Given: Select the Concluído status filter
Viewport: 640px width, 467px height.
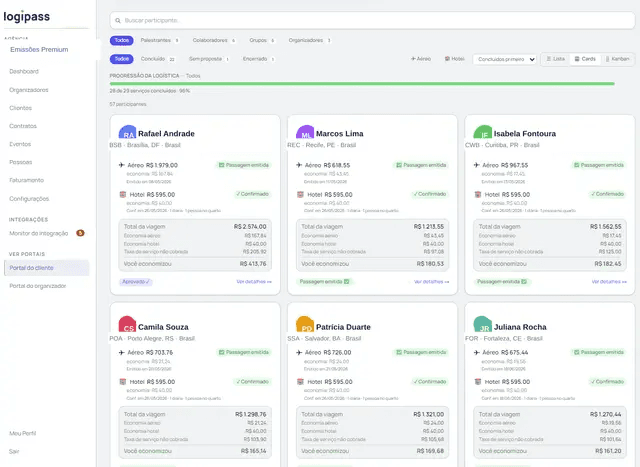Looking at the screenshot, I should pos(158,59).
